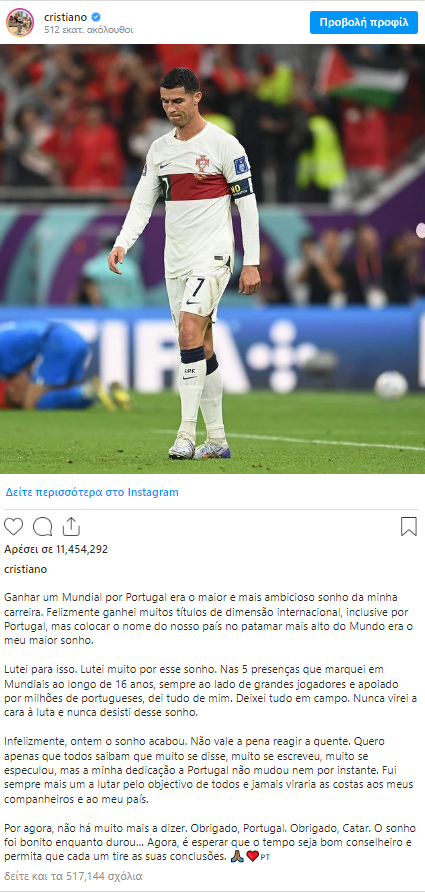The width and height of the screenshot is (425, 893).
Task: Open the main Ronaldo match photo
Action: point(212,259)
